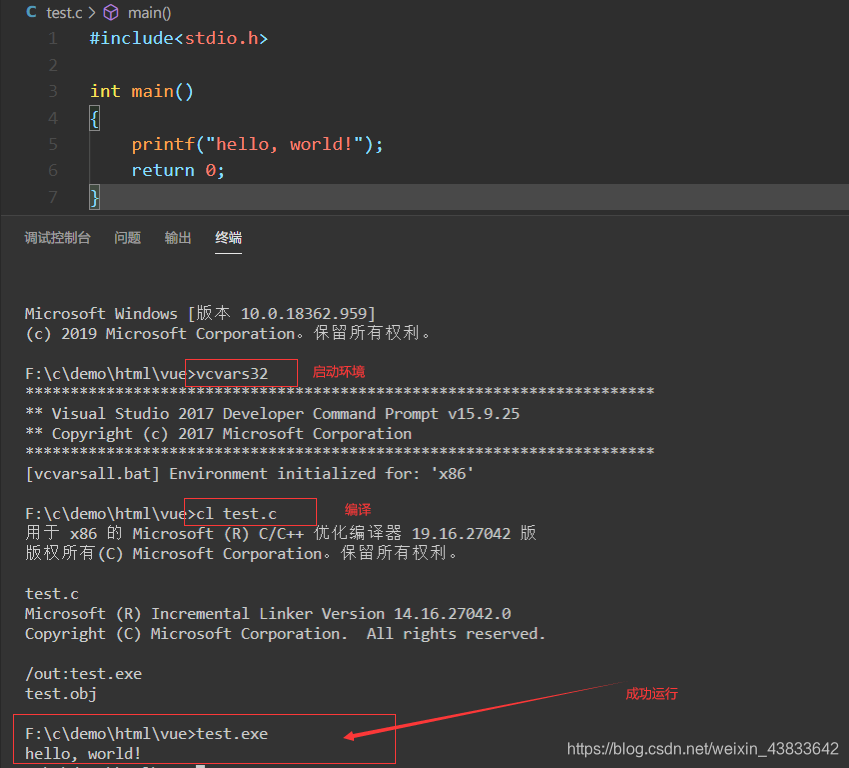Click the closing brace on line 7
Viewport: 849px width, 768px height.
95,197
